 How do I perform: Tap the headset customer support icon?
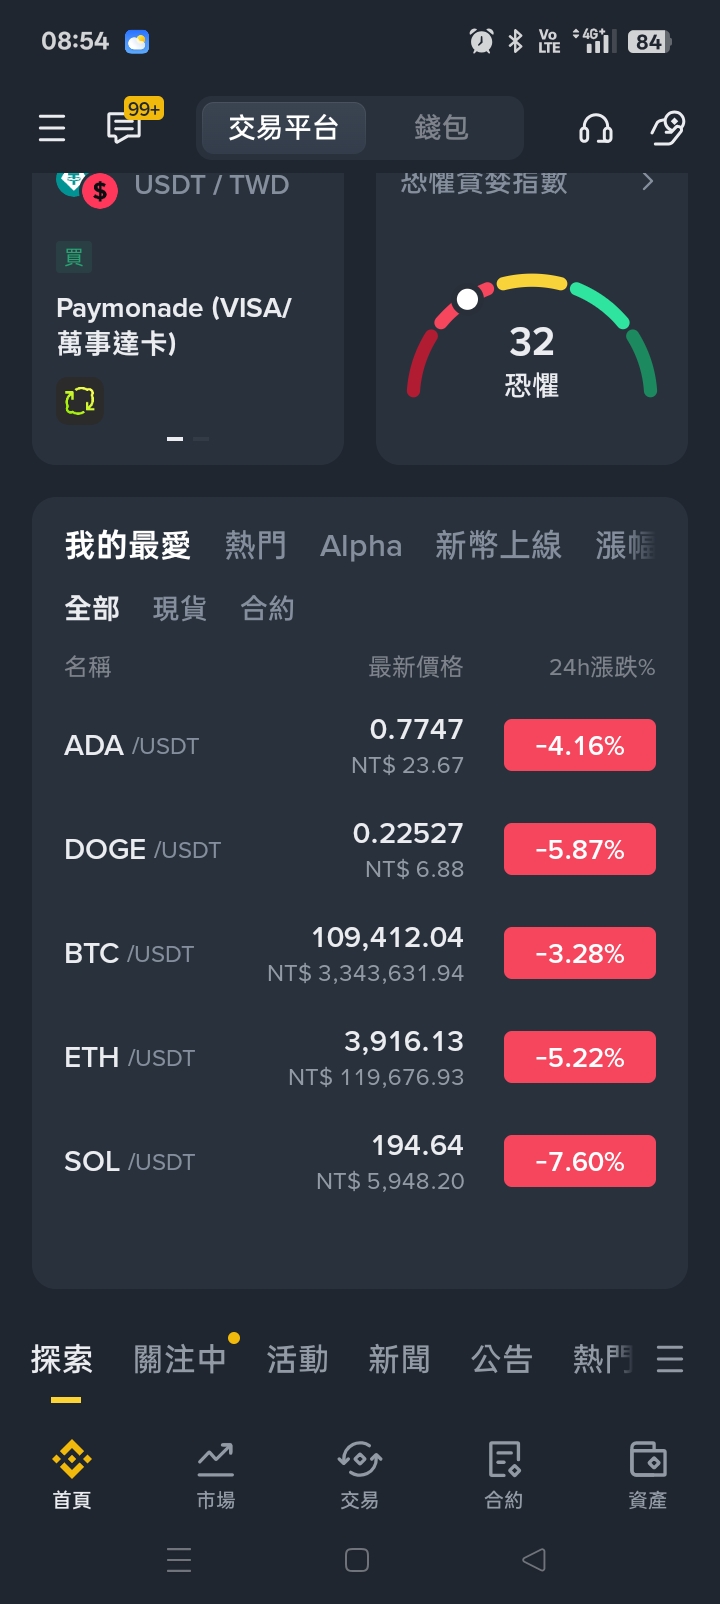596,128
